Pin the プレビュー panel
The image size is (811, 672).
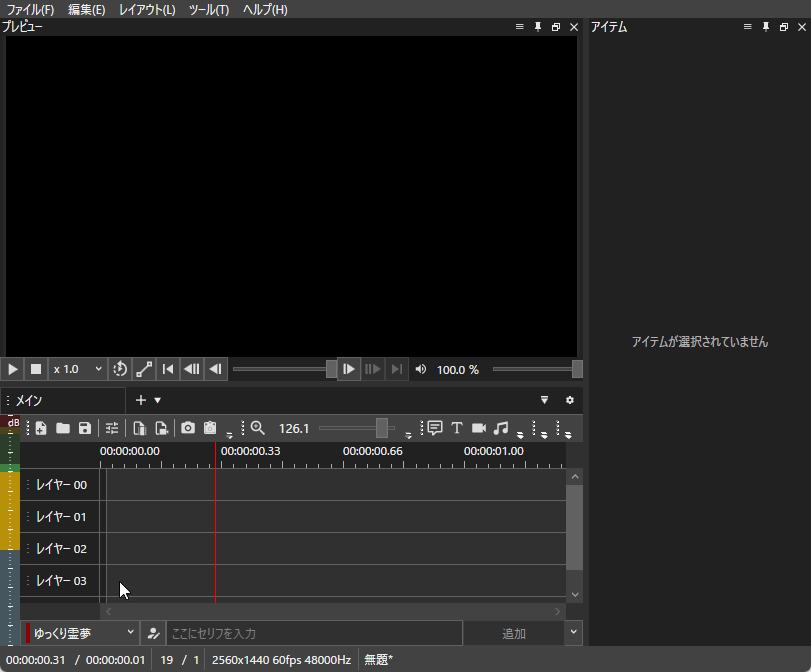537,27
